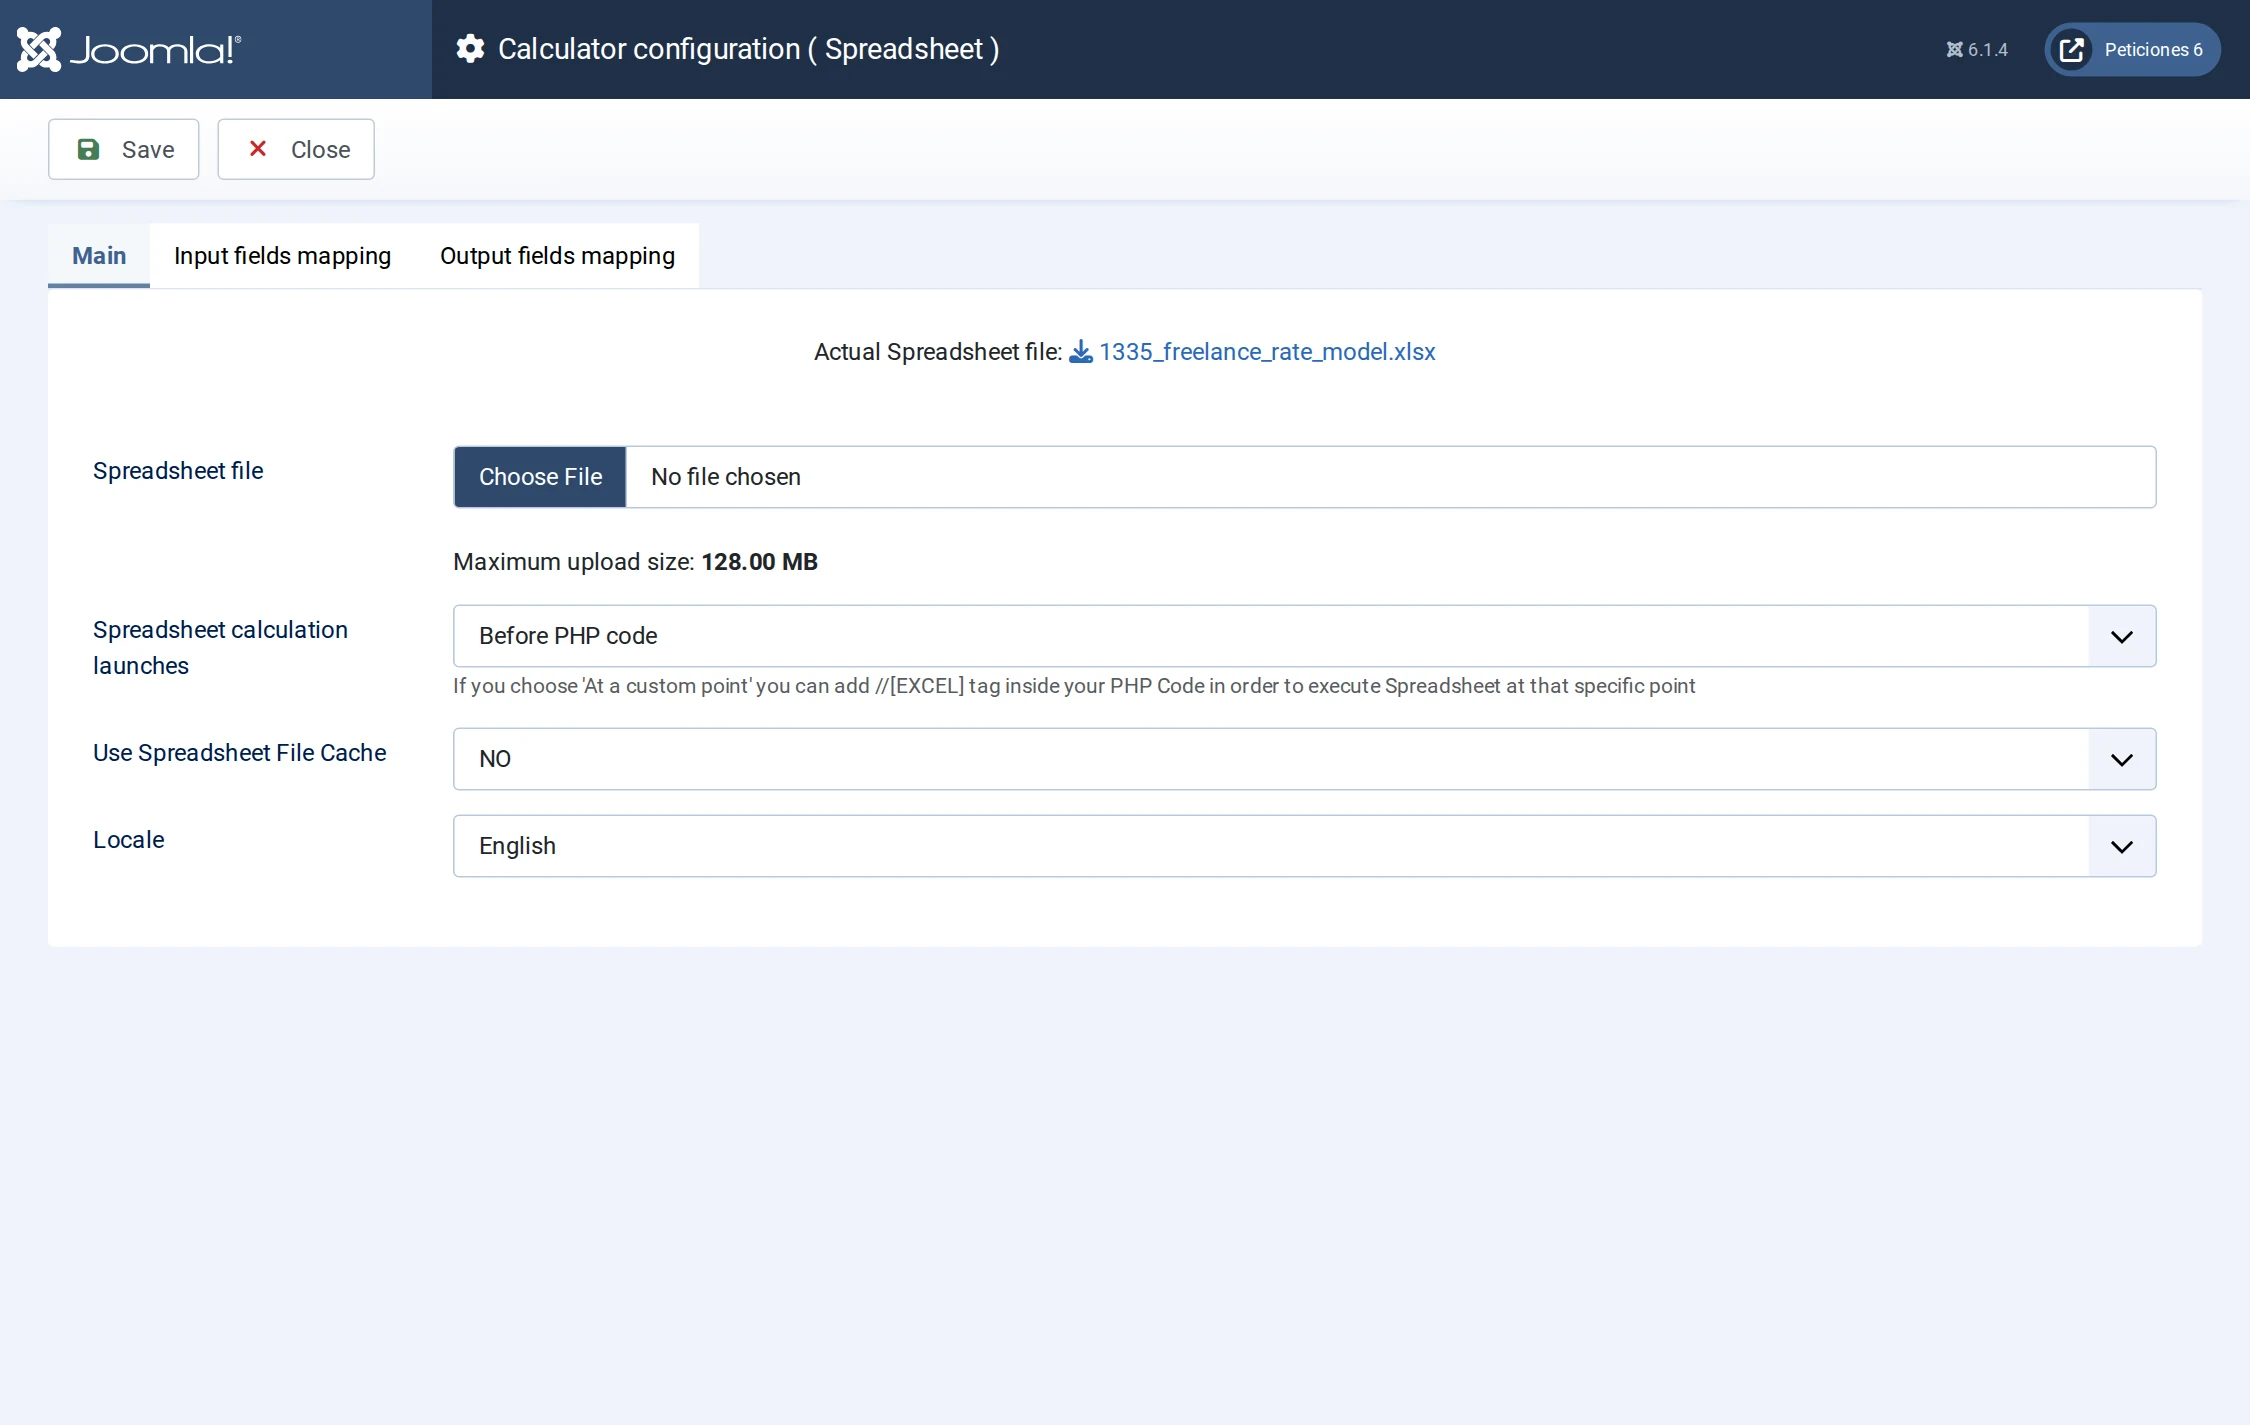Open the Input fields mapping tab
The image size is (2250, 1425).
[282, 256]
